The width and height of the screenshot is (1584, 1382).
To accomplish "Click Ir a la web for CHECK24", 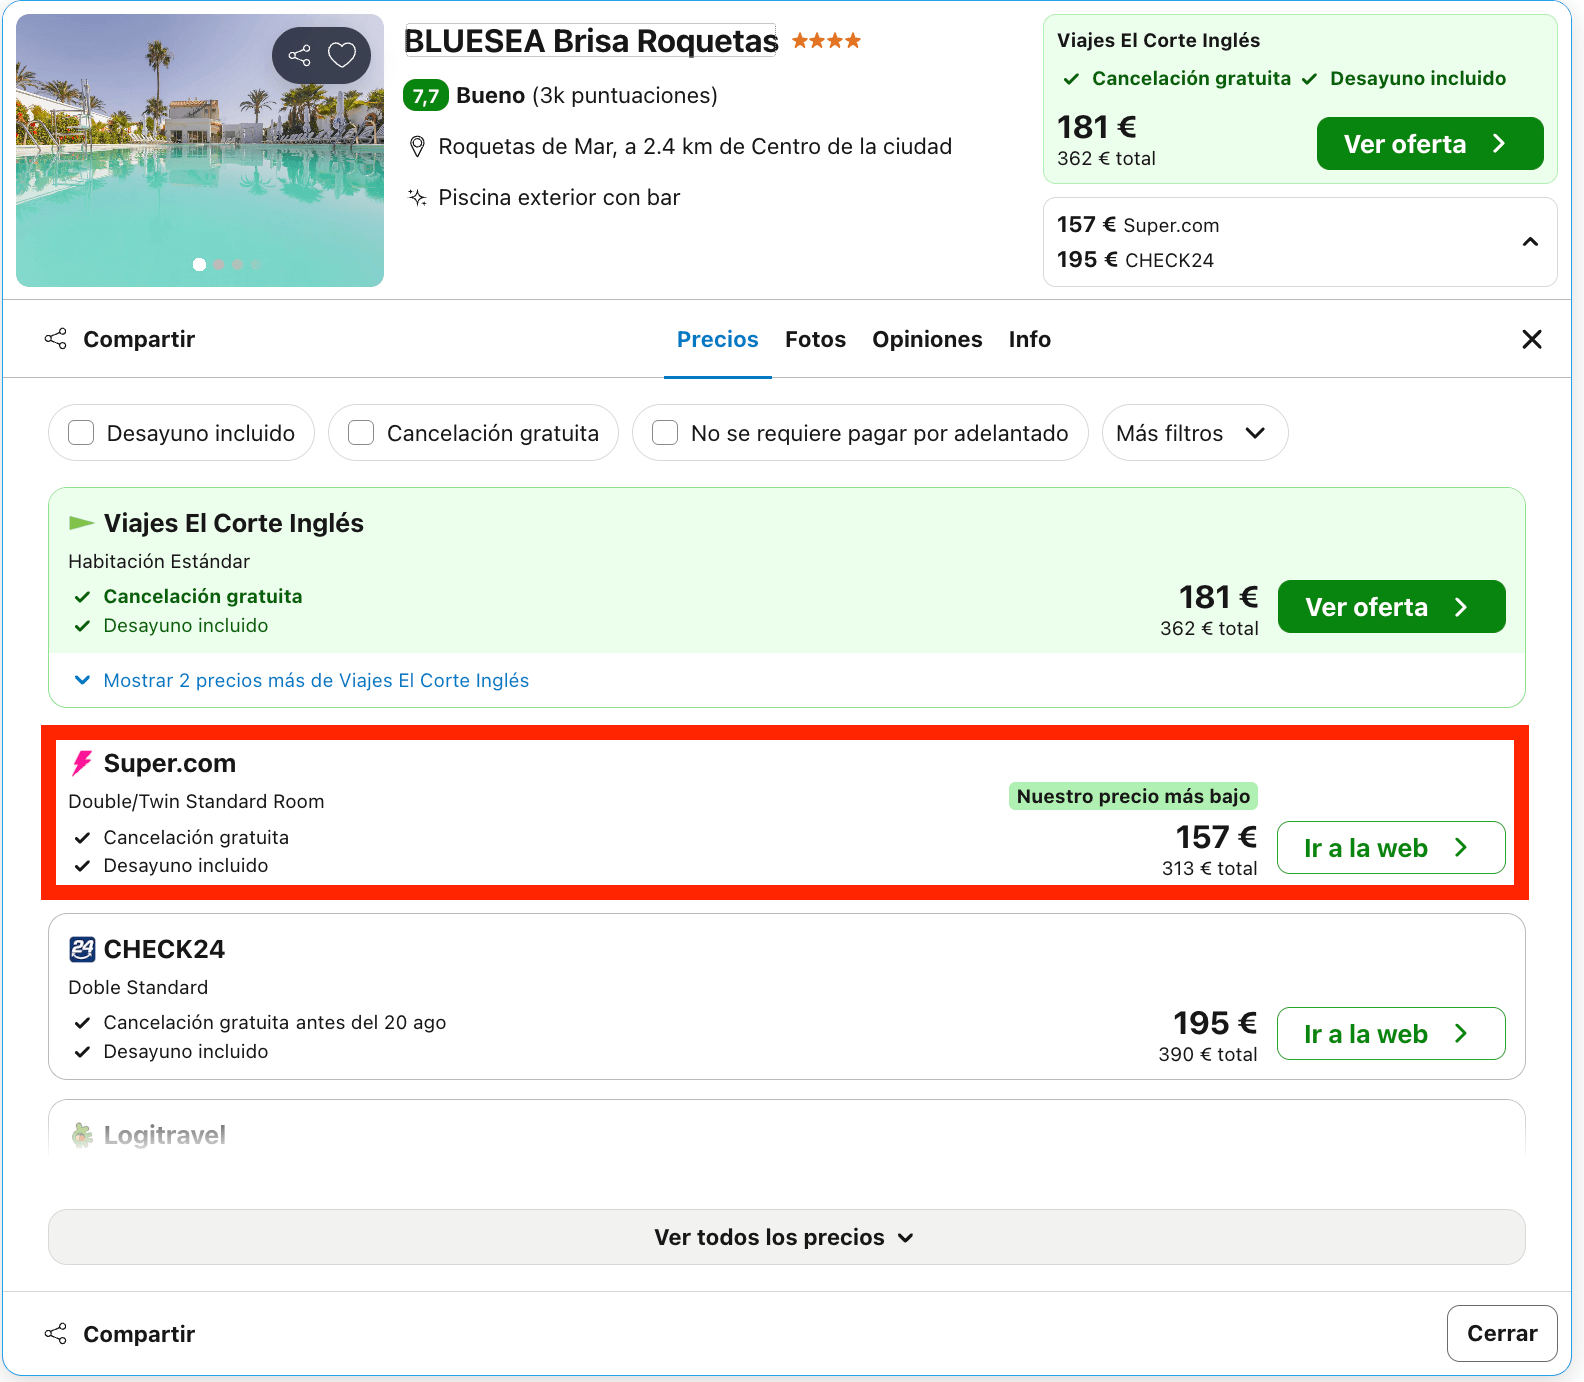I will tap(1391, 1034).
